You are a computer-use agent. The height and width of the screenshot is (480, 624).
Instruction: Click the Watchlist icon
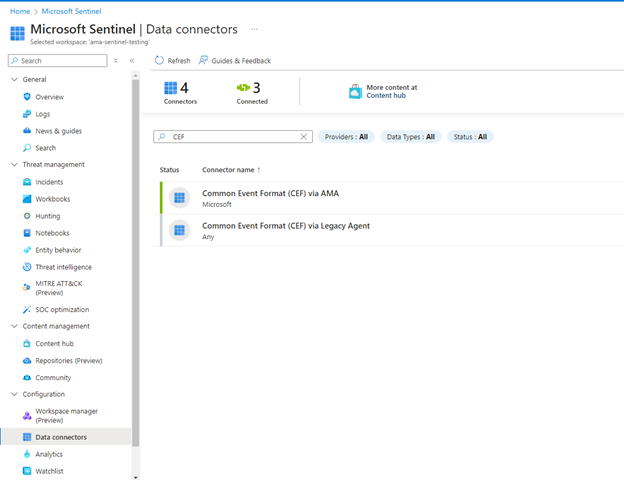(27, 471)
